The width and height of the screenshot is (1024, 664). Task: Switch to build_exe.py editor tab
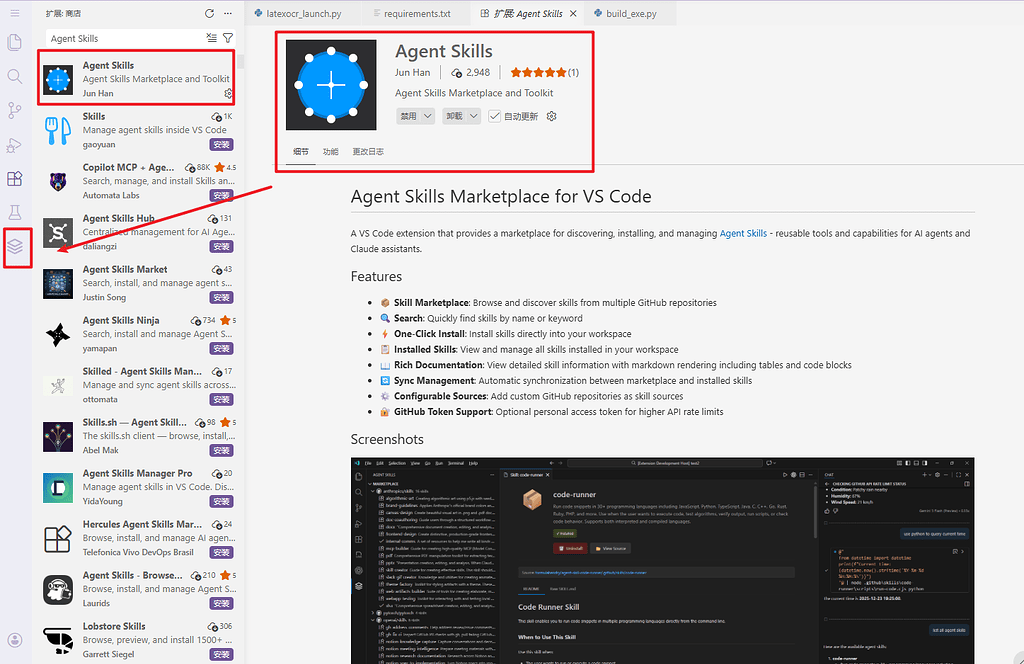pos(631,13)
